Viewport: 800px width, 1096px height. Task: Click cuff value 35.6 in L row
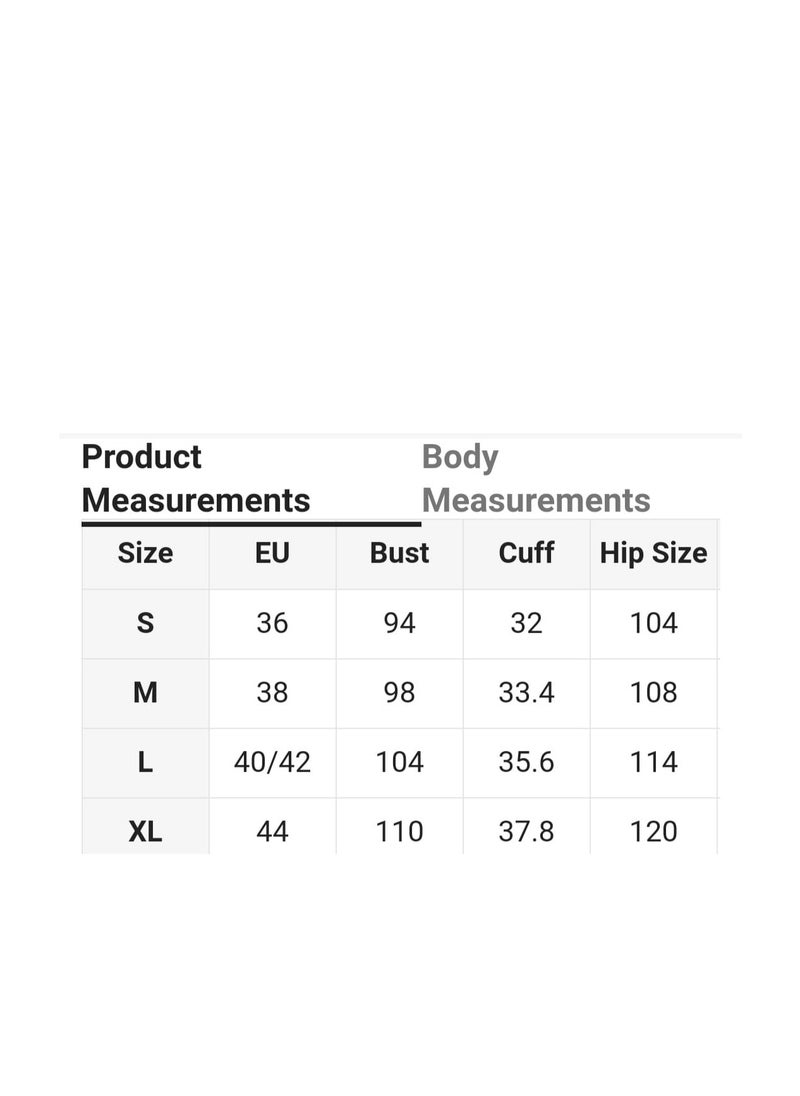(526, 762)
